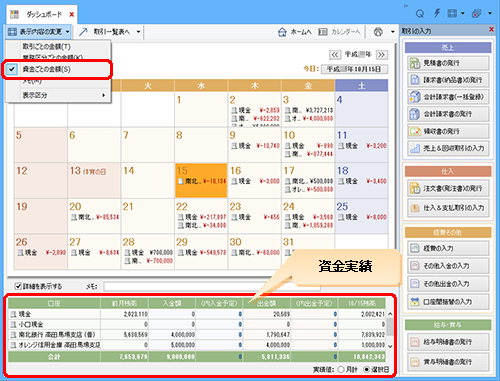Image resolution: width=500 pixels, height=381 pixels.
Task: Go to next year with >> button
Action: (382, 54)
